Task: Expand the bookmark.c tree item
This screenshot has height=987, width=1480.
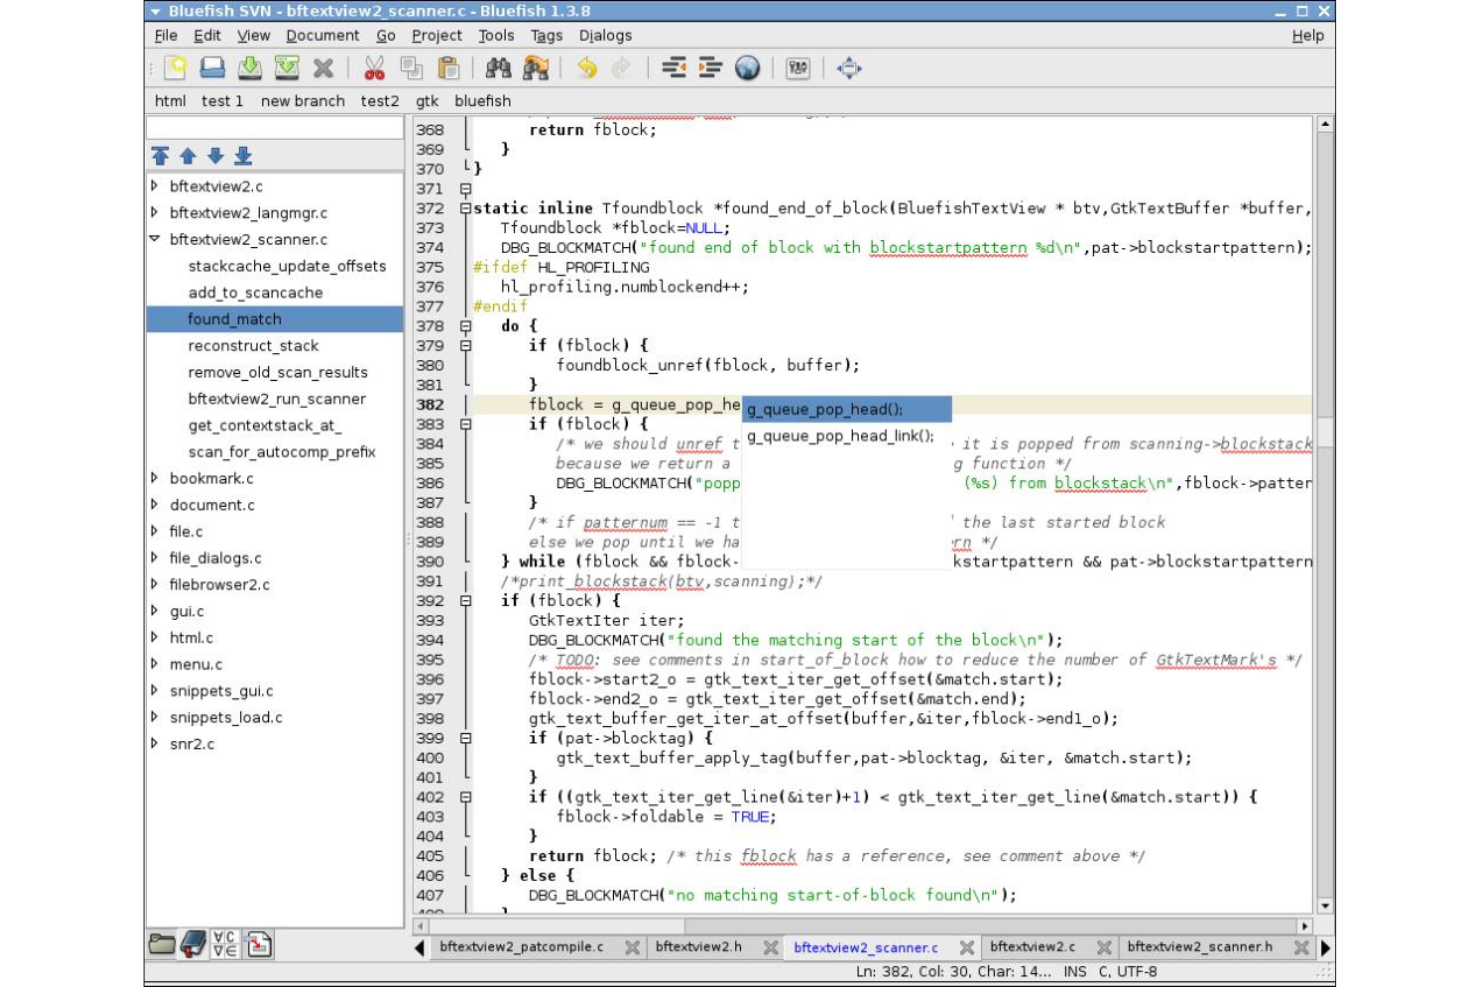Action: click(x=155, y=479)
